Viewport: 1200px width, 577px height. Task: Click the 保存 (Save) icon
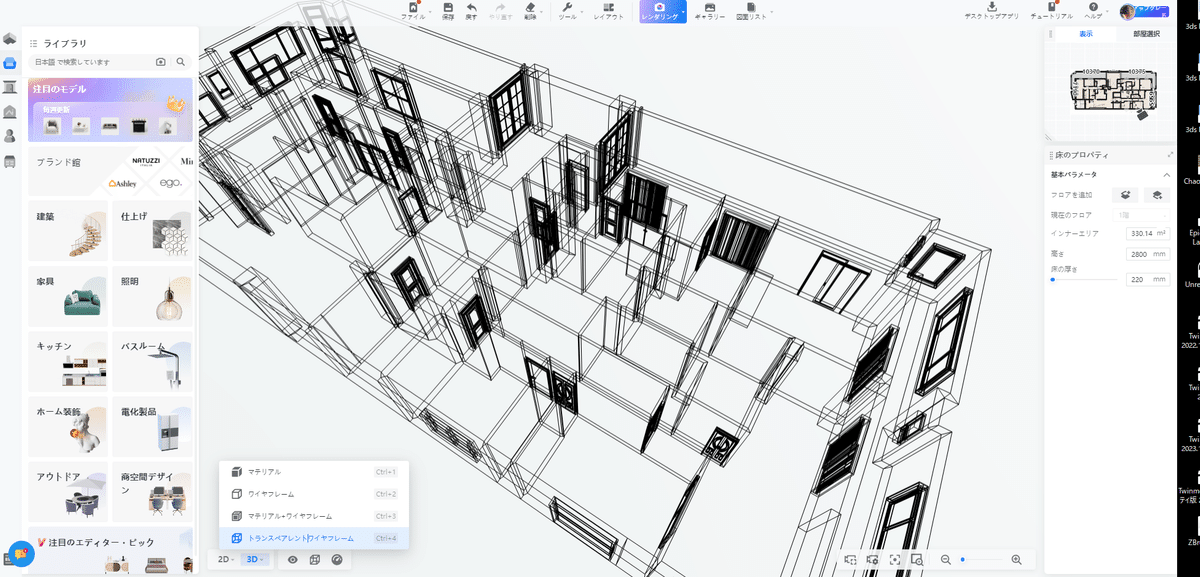(447, 7)
